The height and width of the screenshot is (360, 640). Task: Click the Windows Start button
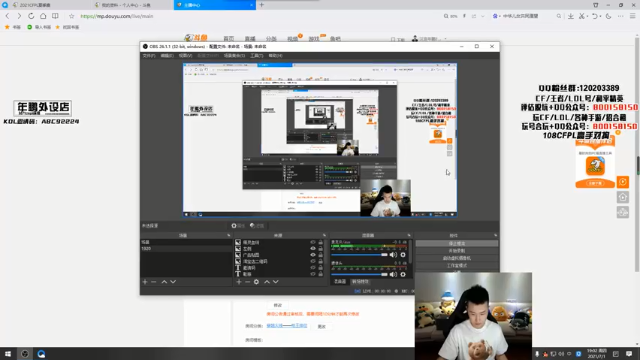(8, 354)
